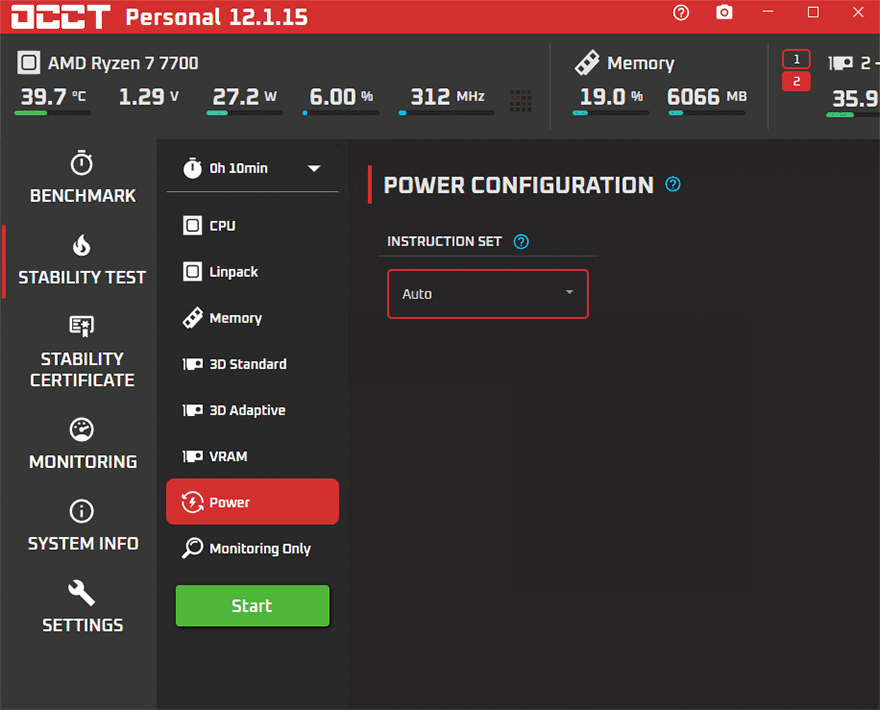Click the CPU voltage 1.29 V reading
Viewport: 880px width, 710px height.
pos(149,97)
